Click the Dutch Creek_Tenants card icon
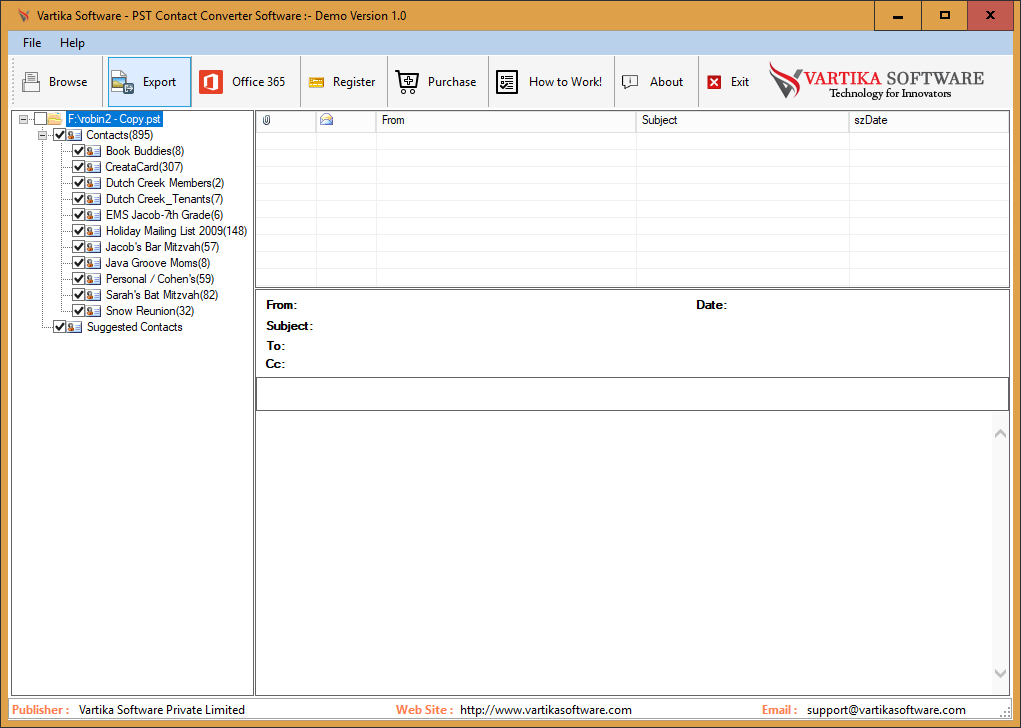 pyautogui.click(x=94, y=199)
